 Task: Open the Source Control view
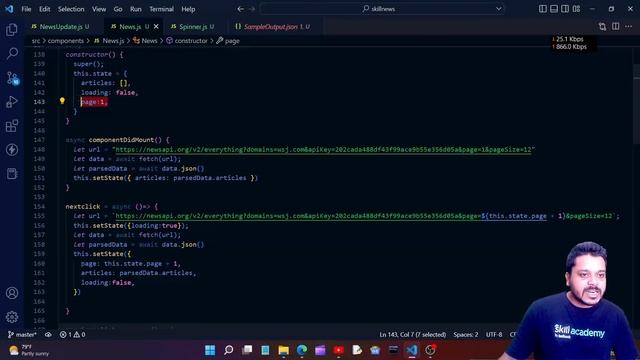tap(12, 78)
